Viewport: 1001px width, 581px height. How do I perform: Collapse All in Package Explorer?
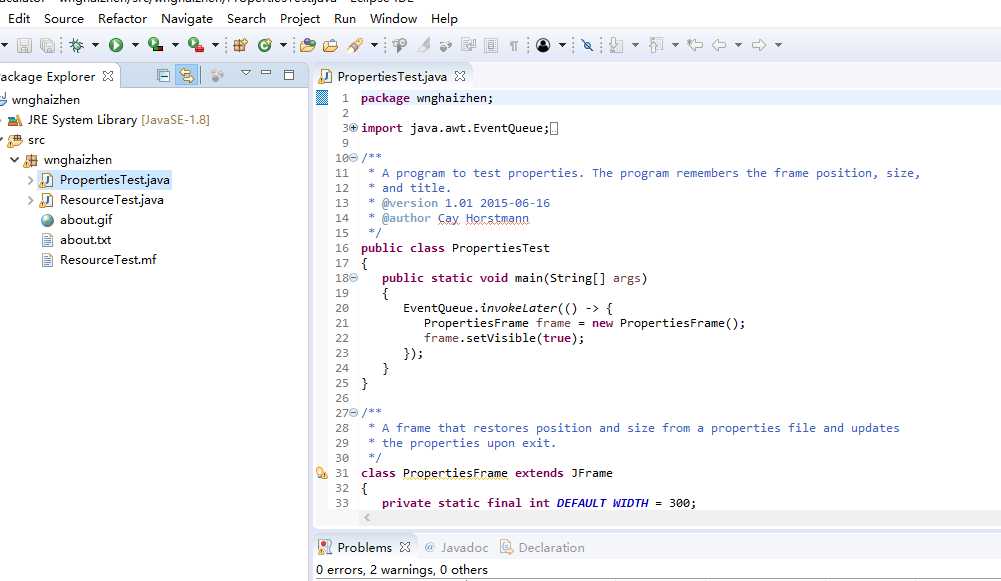[163, 76]
